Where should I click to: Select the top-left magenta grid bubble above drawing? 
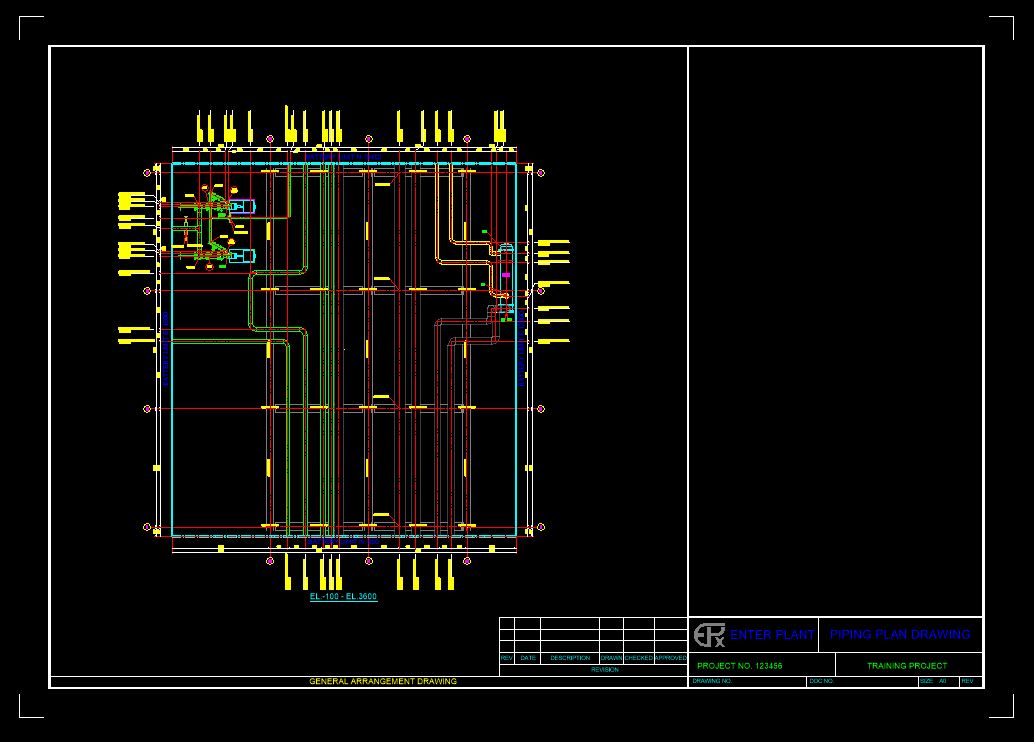(270, 139)
